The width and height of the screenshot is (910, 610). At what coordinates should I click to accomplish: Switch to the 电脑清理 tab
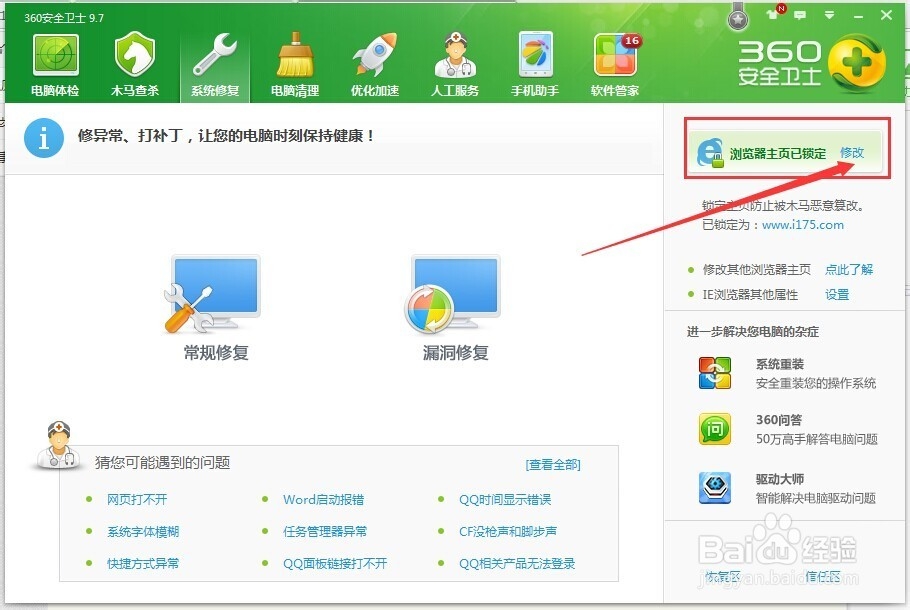click(x=295, y=60)
